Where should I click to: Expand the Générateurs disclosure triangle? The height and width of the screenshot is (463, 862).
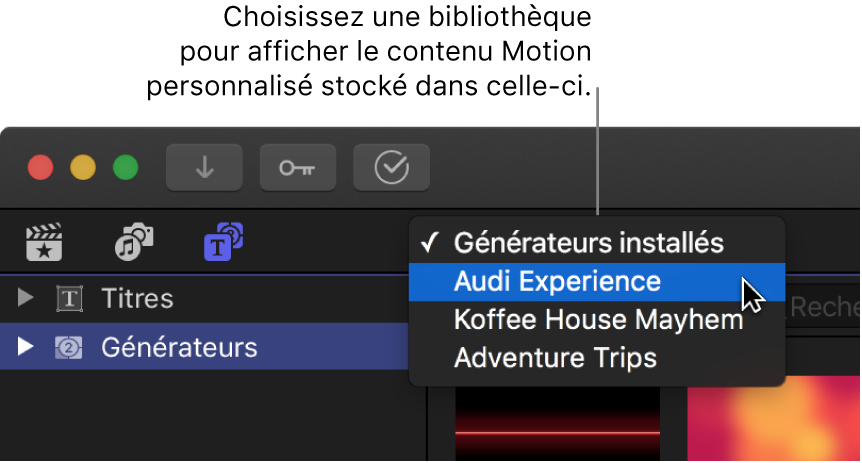[x=27, y=348]
